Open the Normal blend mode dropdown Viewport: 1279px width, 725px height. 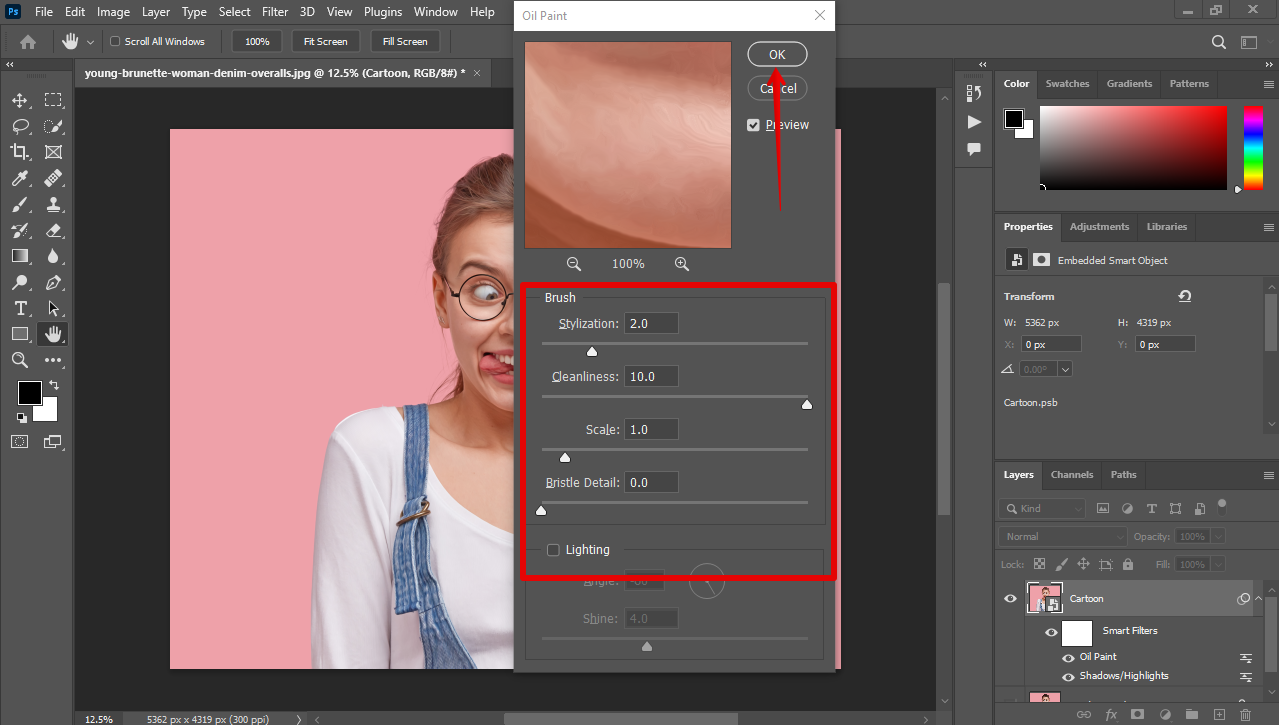pyautogui.click(x=1064, y=536)
